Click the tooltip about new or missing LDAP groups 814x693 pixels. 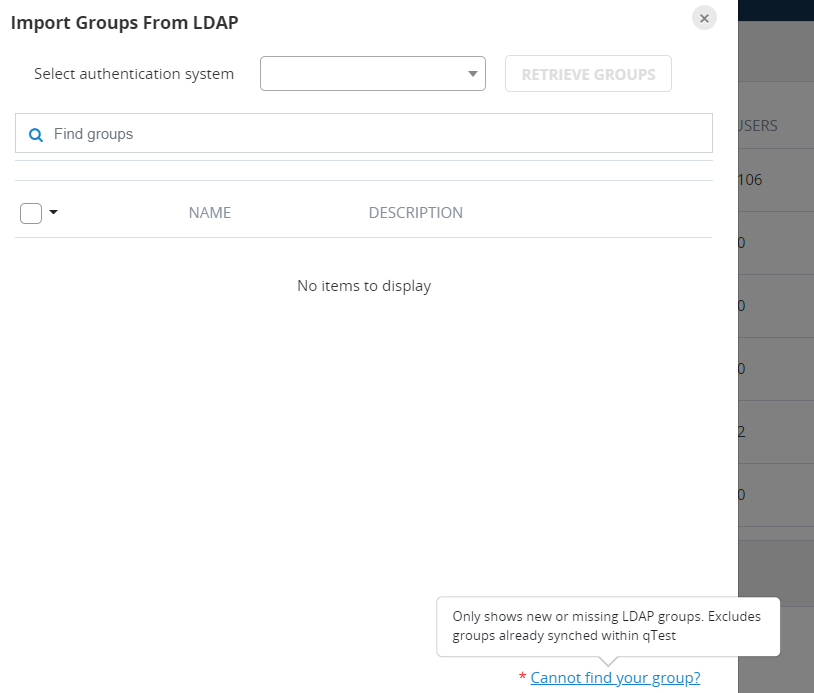608,626
